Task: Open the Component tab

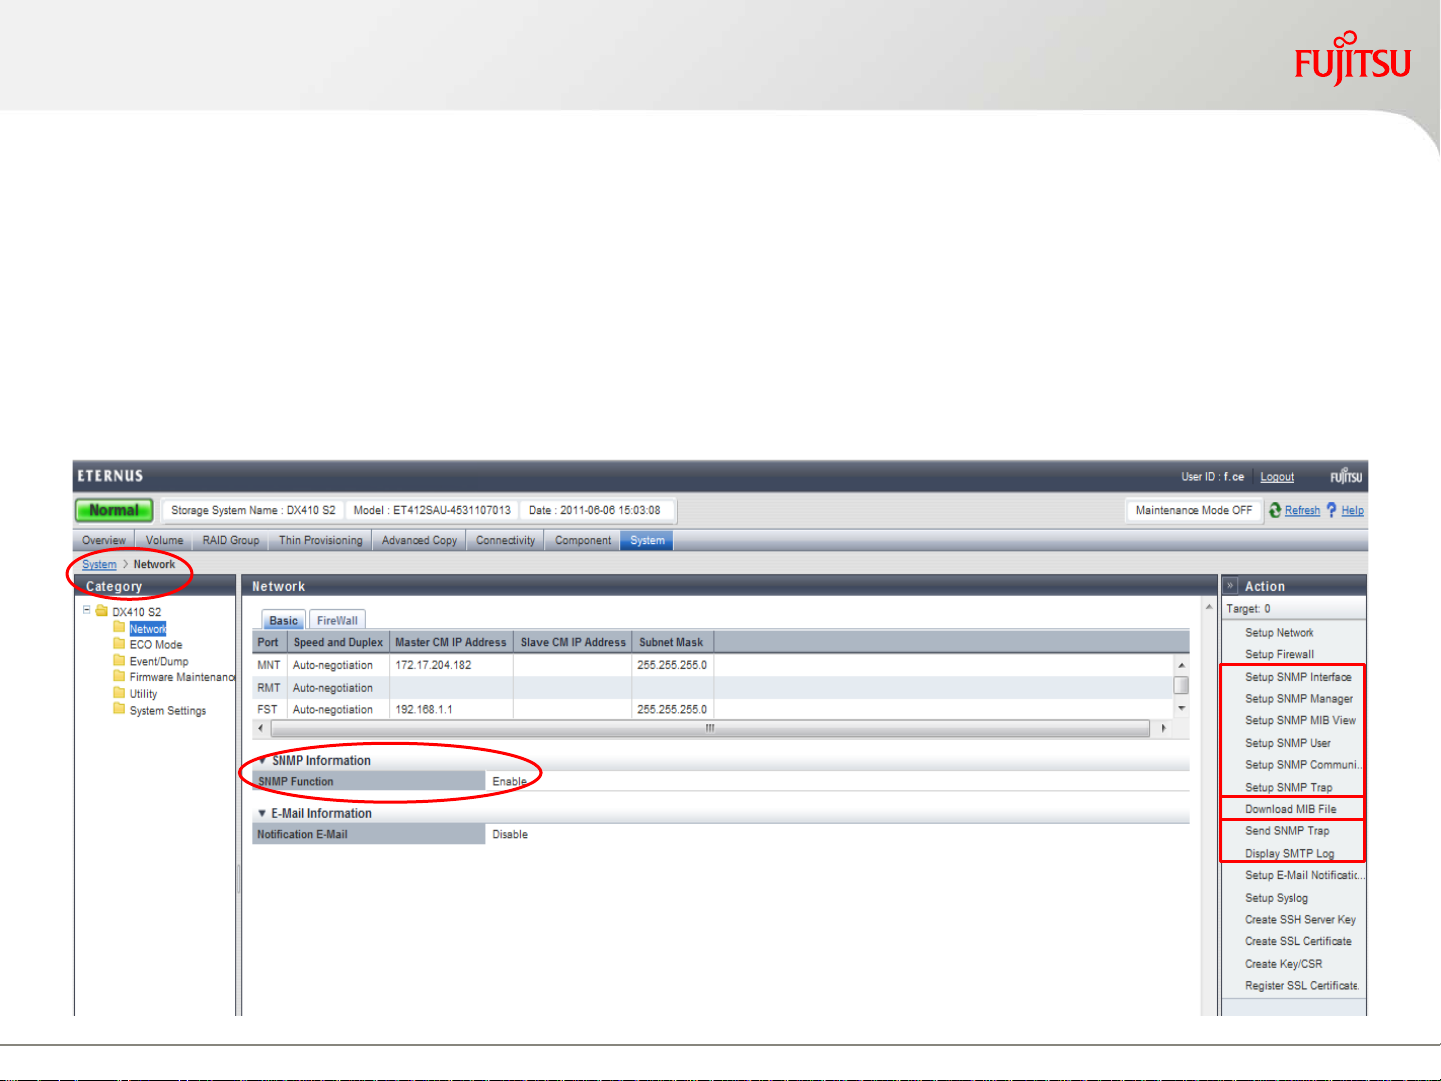Action: point(583,541)
